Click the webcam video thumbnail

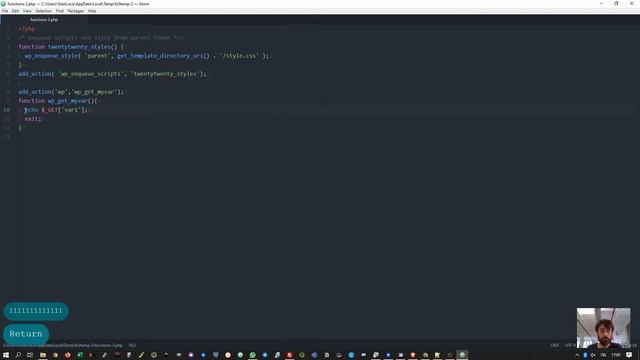pos(603,328)
